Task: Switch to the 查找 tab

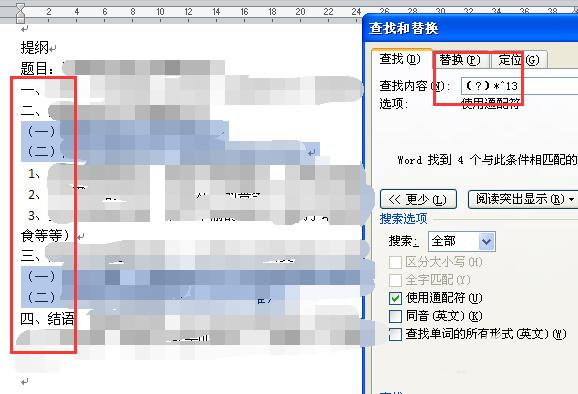Action: [x=401, y=59]
